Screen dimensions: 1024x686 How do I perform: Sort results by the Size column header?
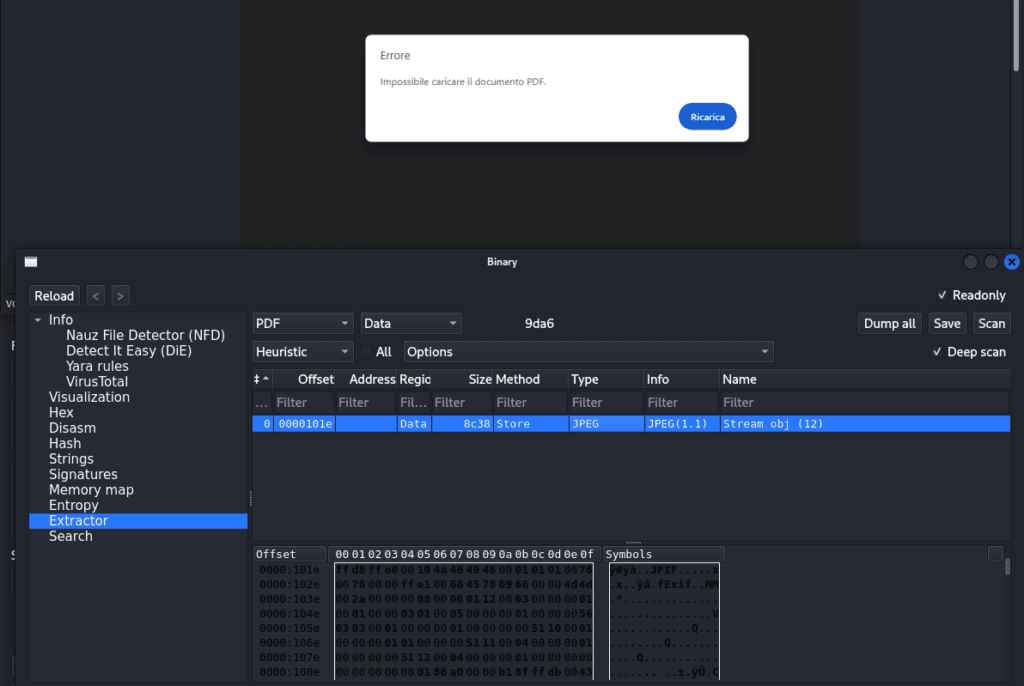tap(462, 380)
